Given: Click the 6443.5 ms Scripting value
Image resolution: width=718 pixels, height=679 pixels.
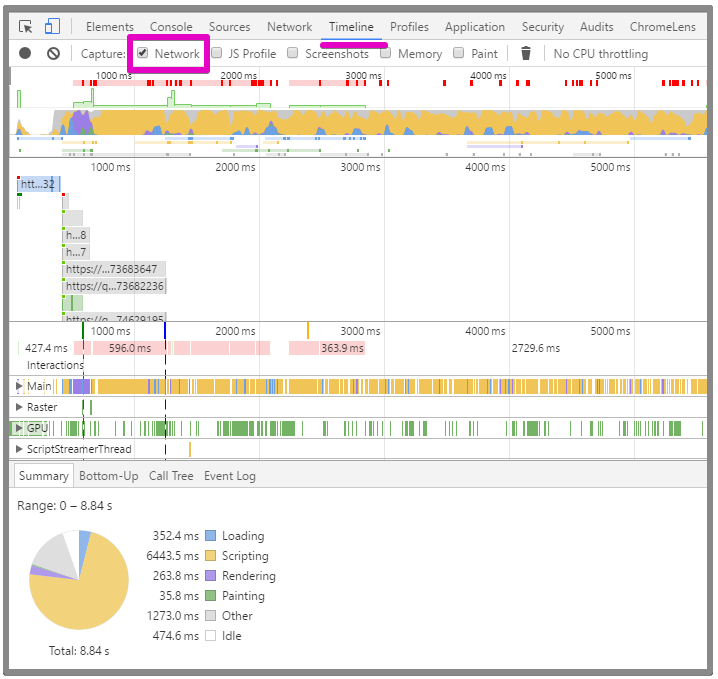Looking at the screenshot, I should (173, 556).
